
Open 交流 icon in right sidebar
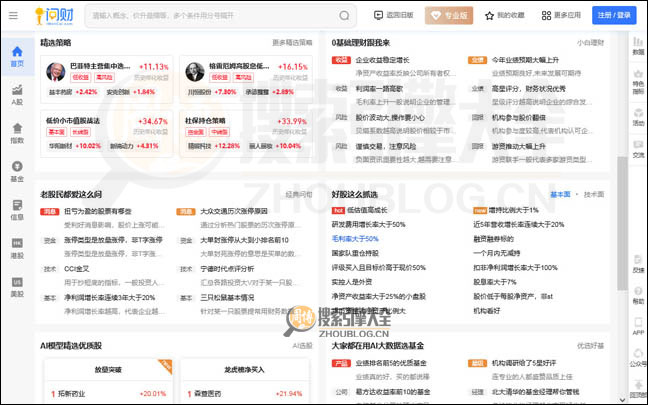[x=638, y=149]
